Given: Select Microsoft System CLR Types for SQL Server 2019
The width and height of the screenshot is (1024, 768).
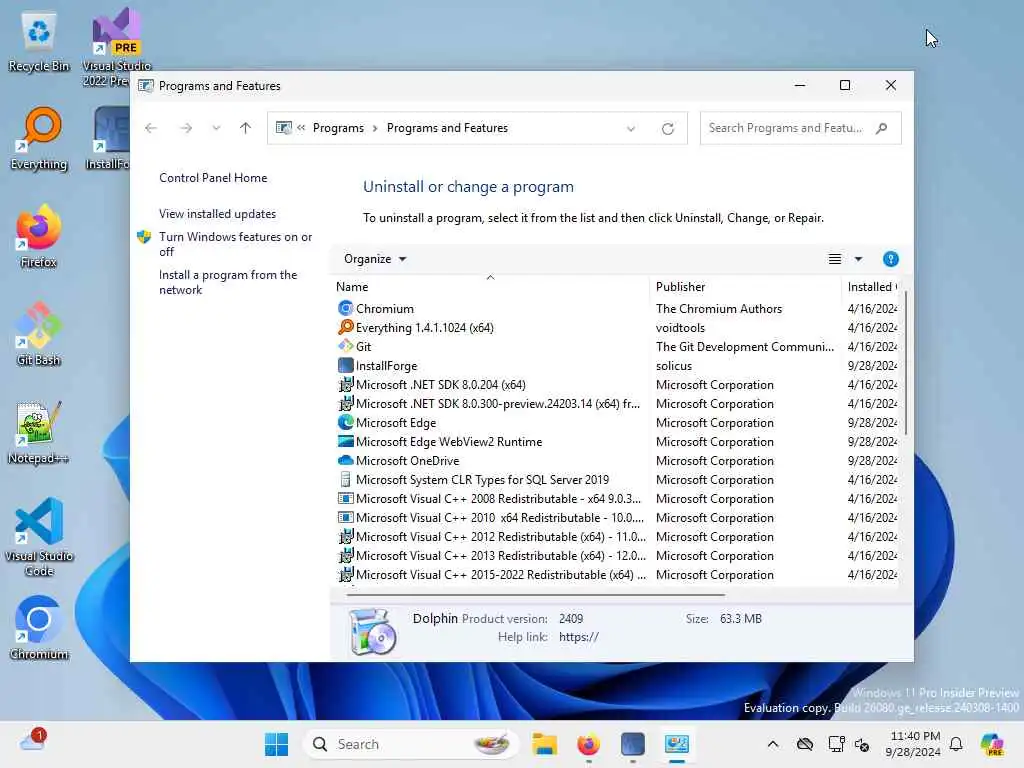Looking at the screenshot, I should coord(616,479).
